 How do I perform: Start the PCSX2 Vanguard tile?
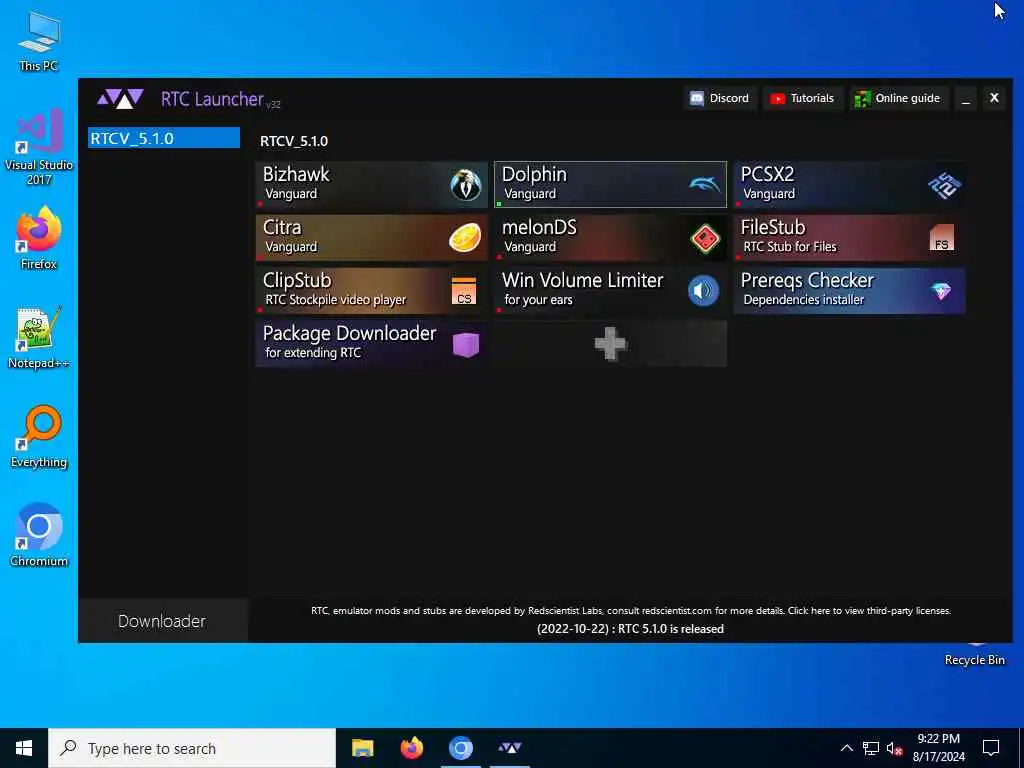click(849, 184)
